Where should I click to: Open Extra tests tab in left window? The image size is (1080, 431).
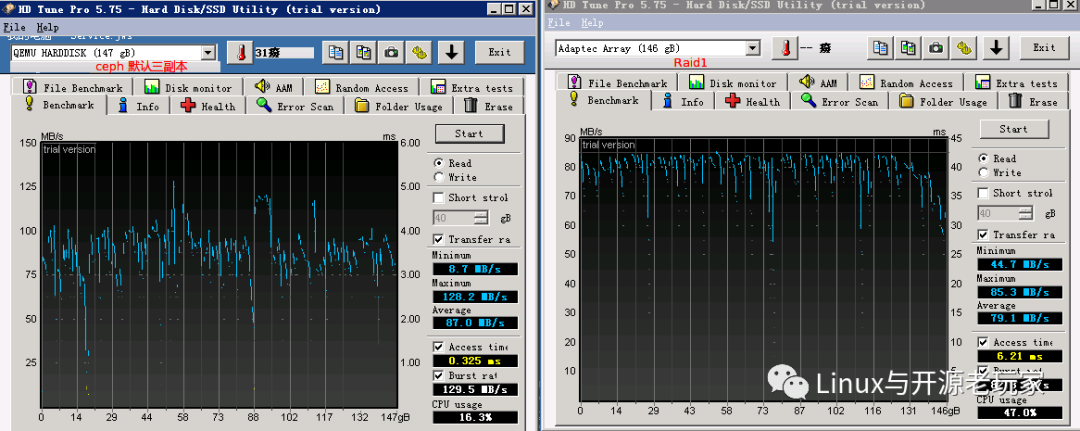[x=472, y=87]
